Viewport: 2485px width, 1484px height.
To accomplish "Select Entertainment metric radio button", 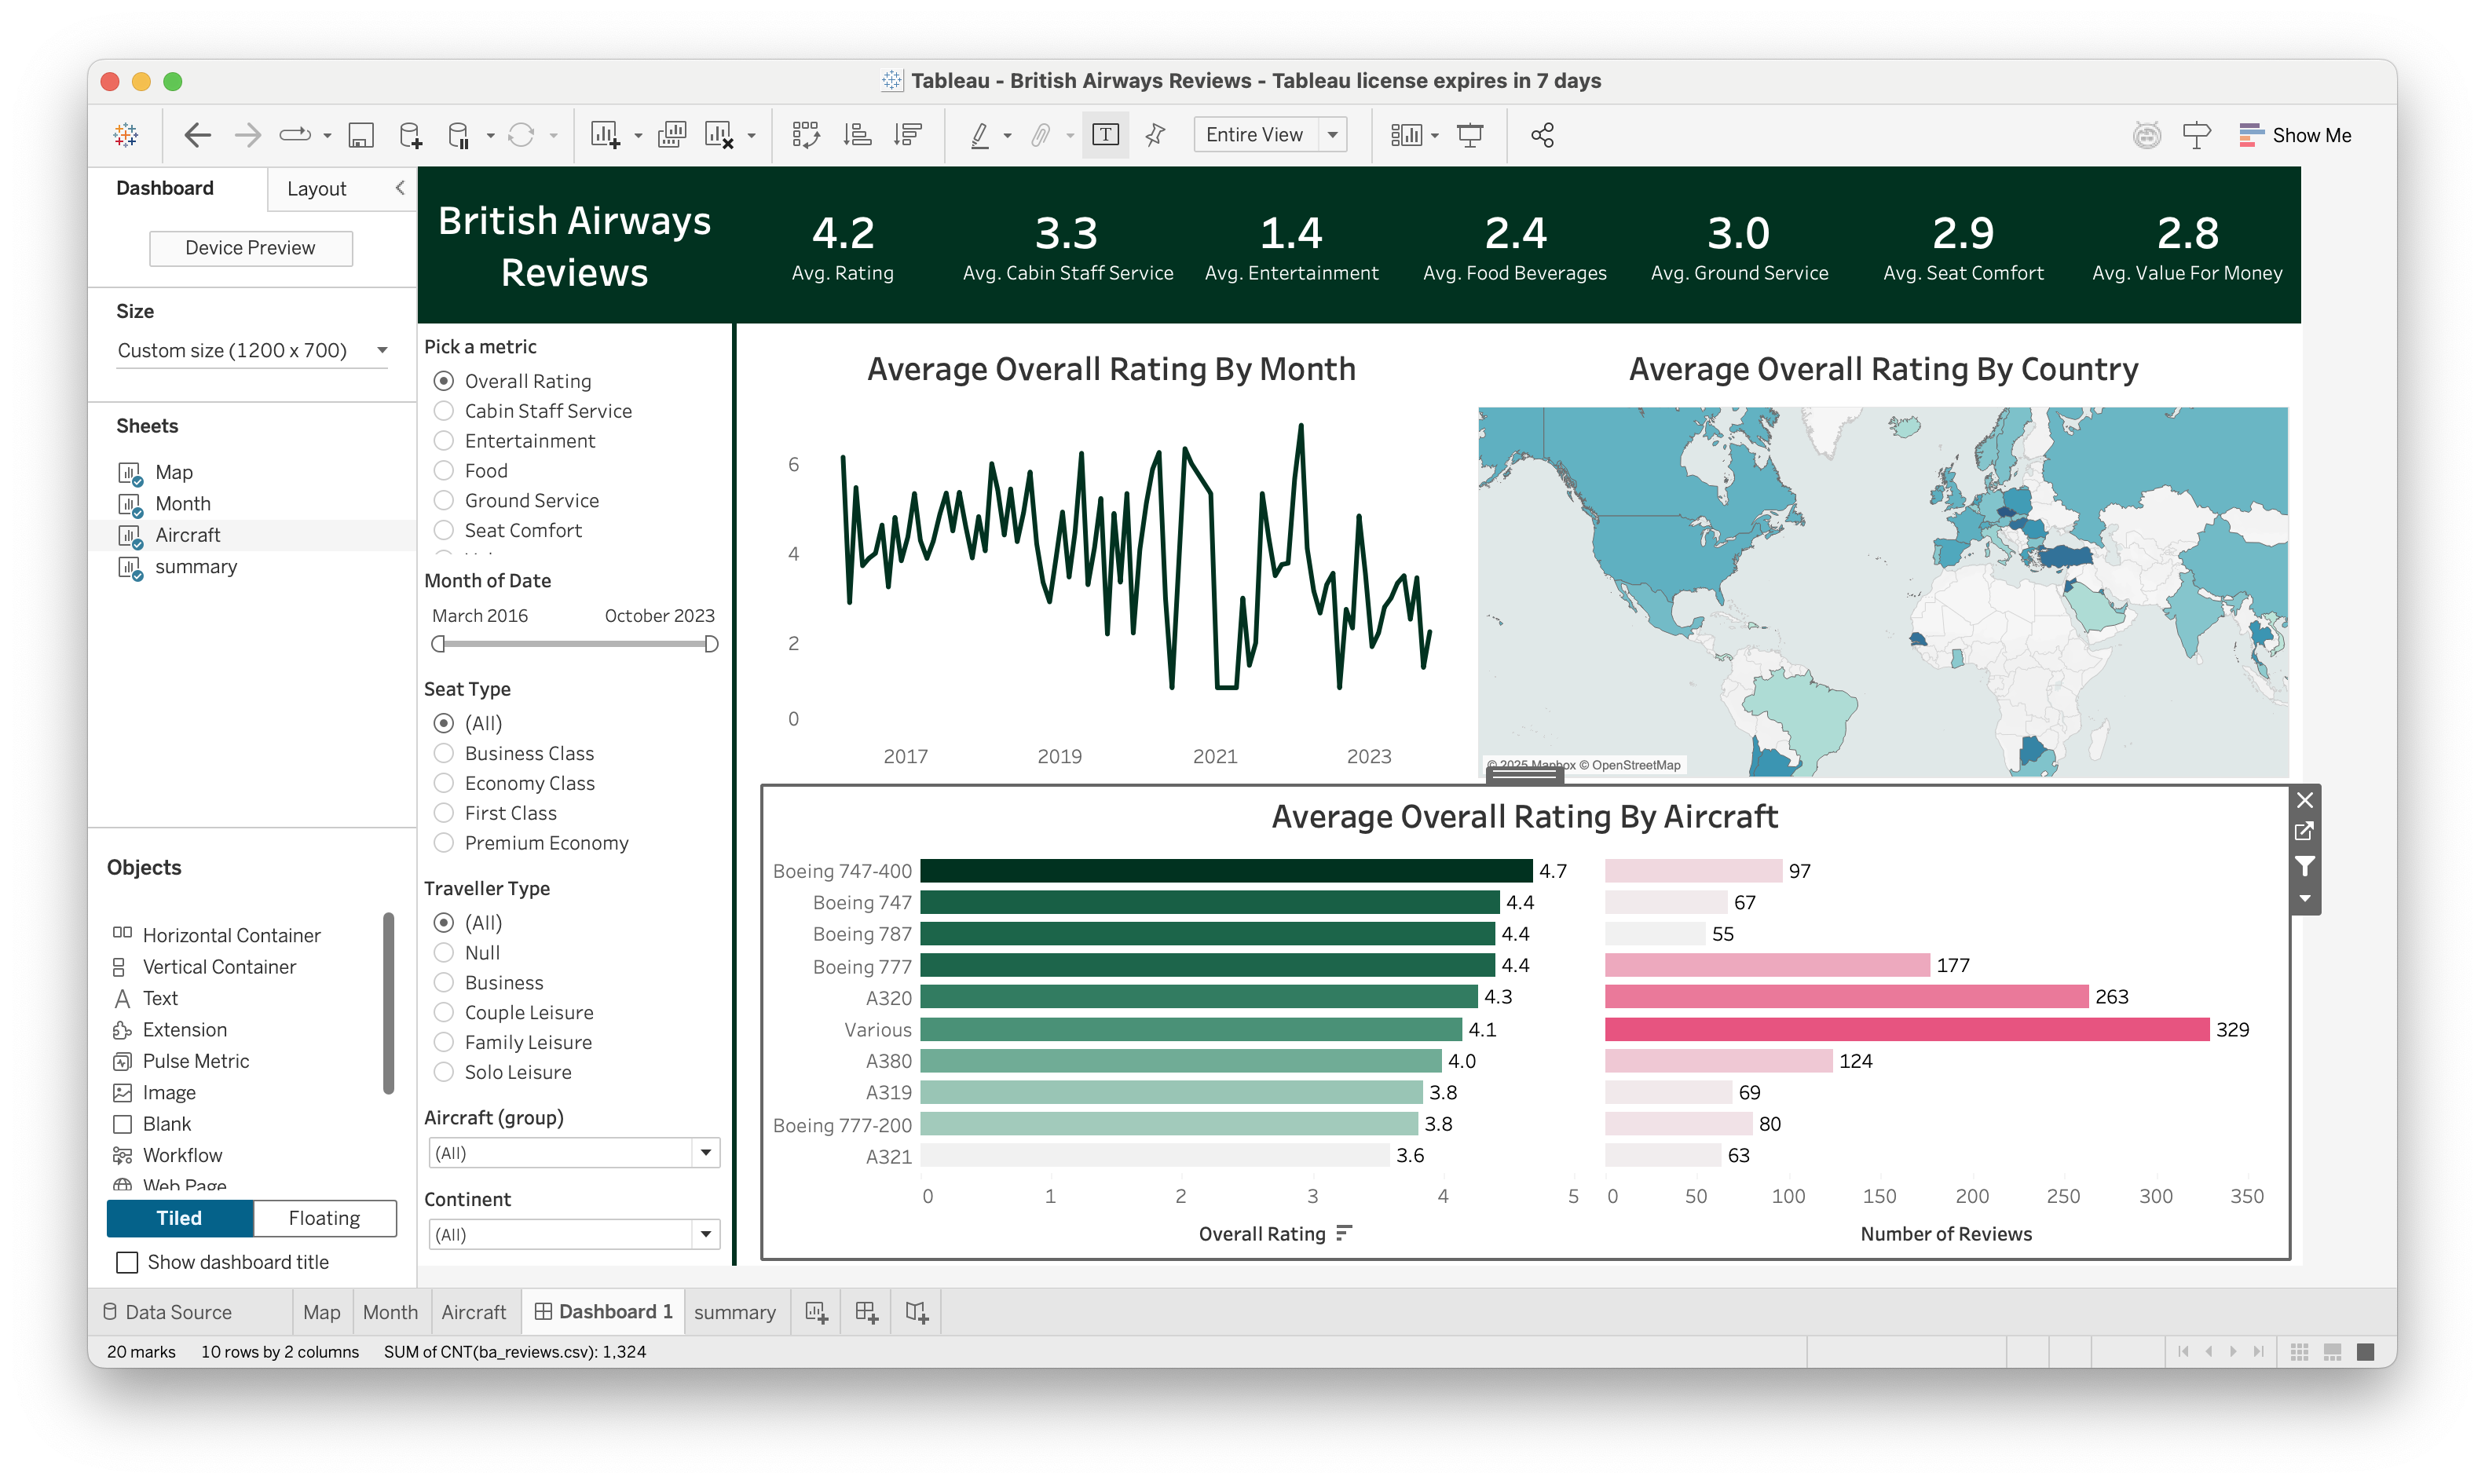I will 444,441.
